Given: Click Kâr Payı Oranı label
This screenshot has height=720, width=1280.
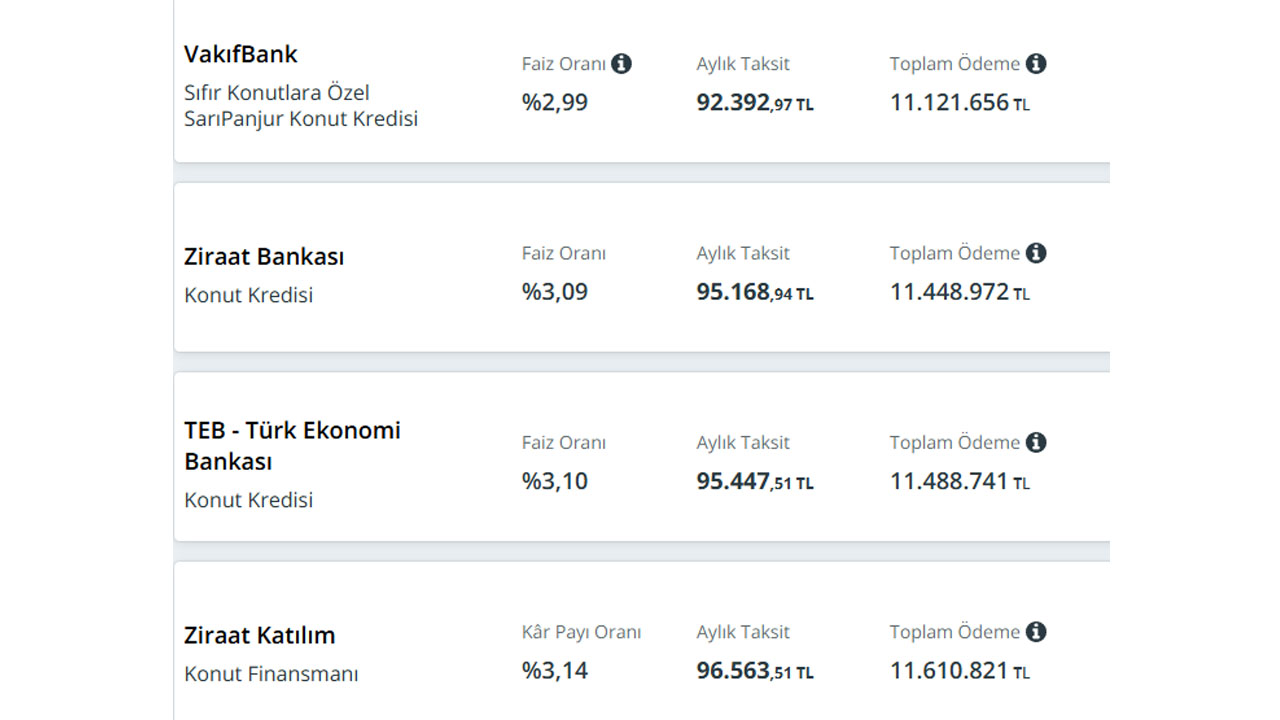Looking at the screenshot, I should click(581, 632).
